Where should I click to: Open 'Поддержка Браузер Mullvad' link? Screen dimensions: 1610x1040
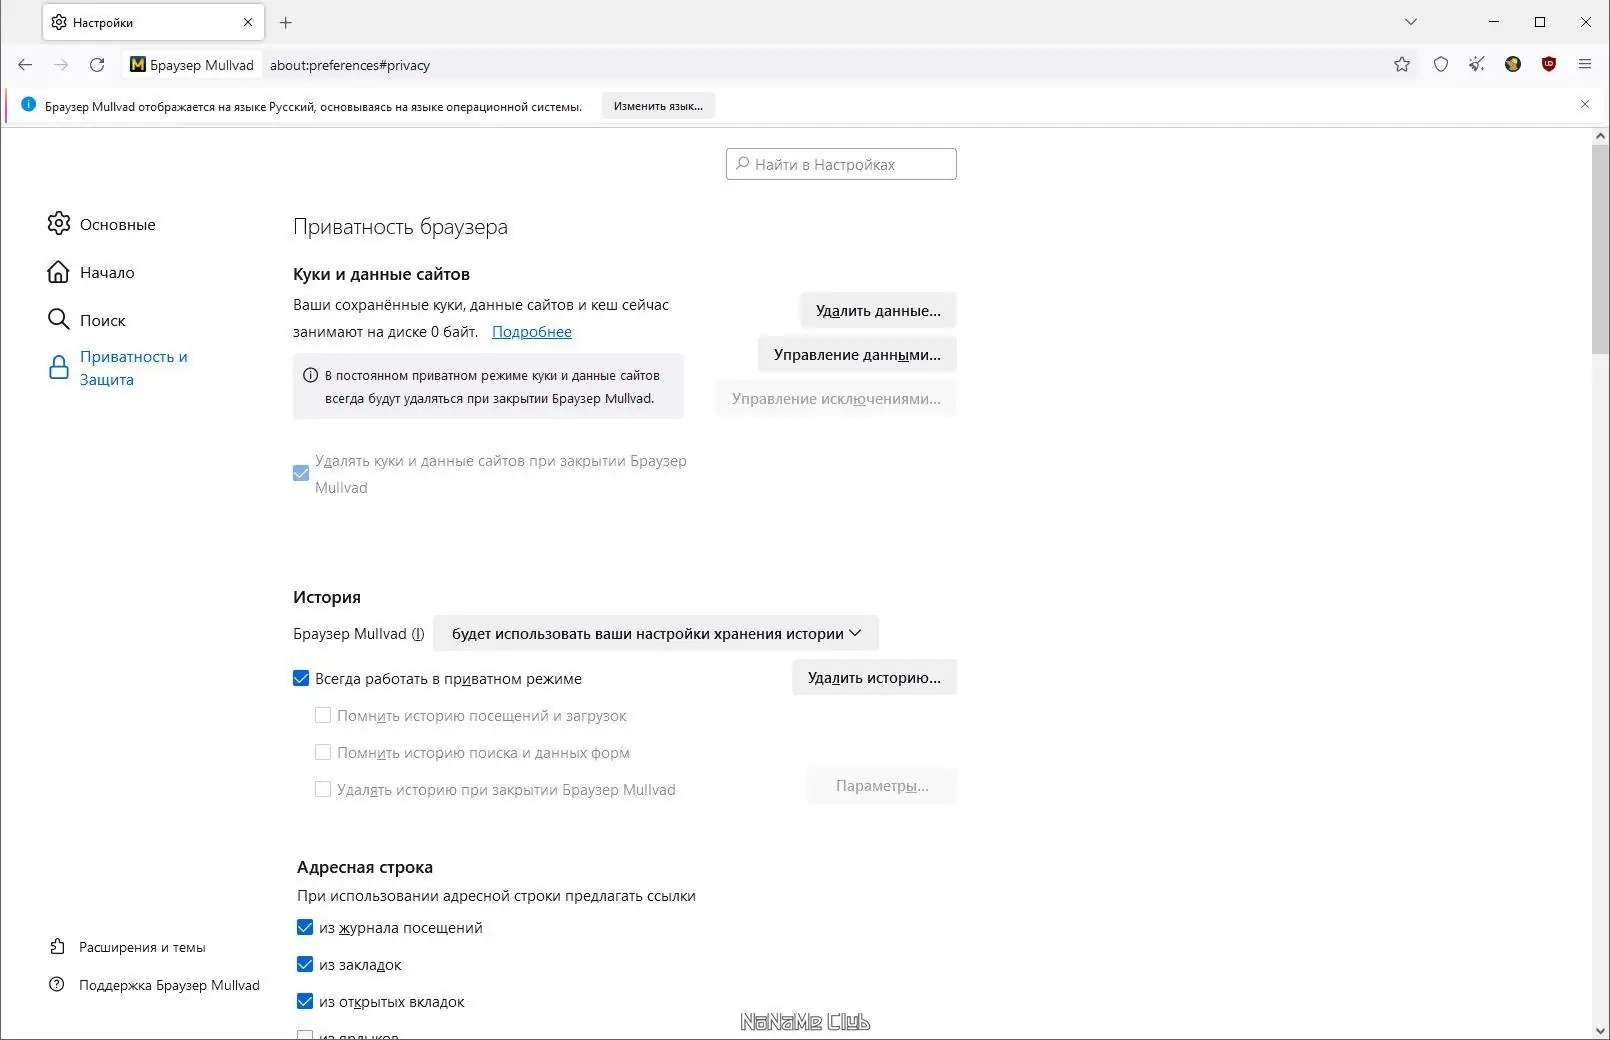[x=169, y=985]
